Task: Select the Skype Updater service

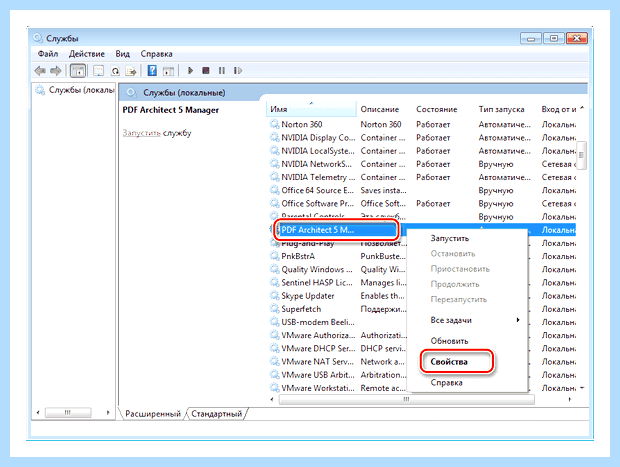Action: (x=308, y=296)
